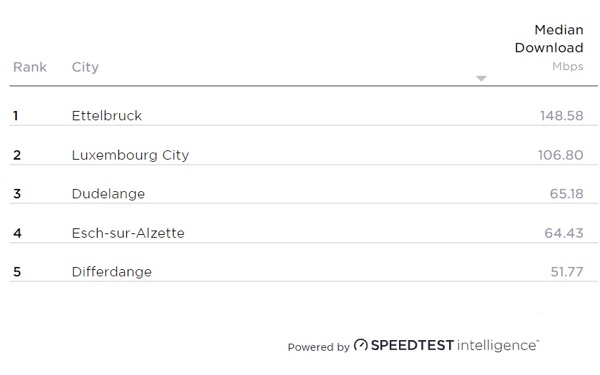Click rank number 1
The width and height of the screenshot is (600, 375).
[x=16, y=116]
